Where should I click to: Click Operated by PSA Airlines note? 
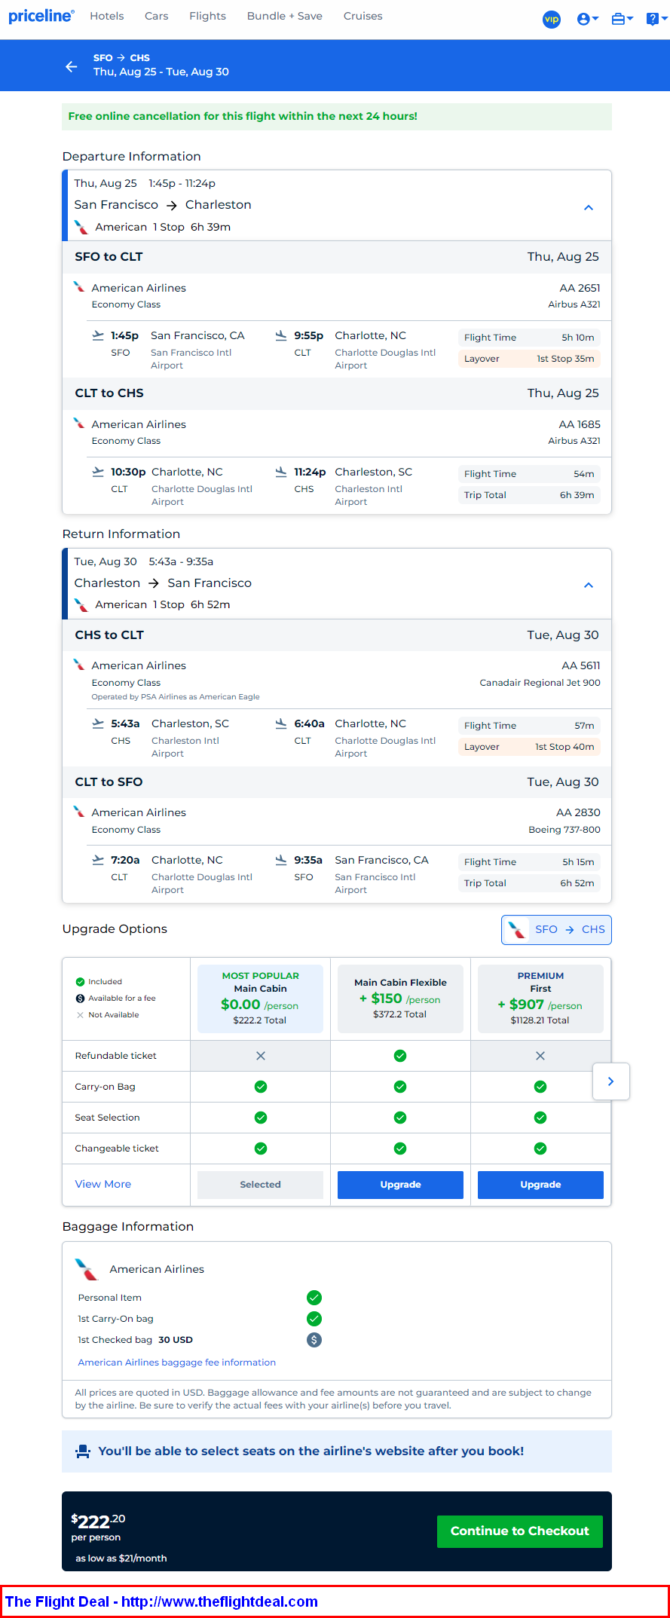175,697
